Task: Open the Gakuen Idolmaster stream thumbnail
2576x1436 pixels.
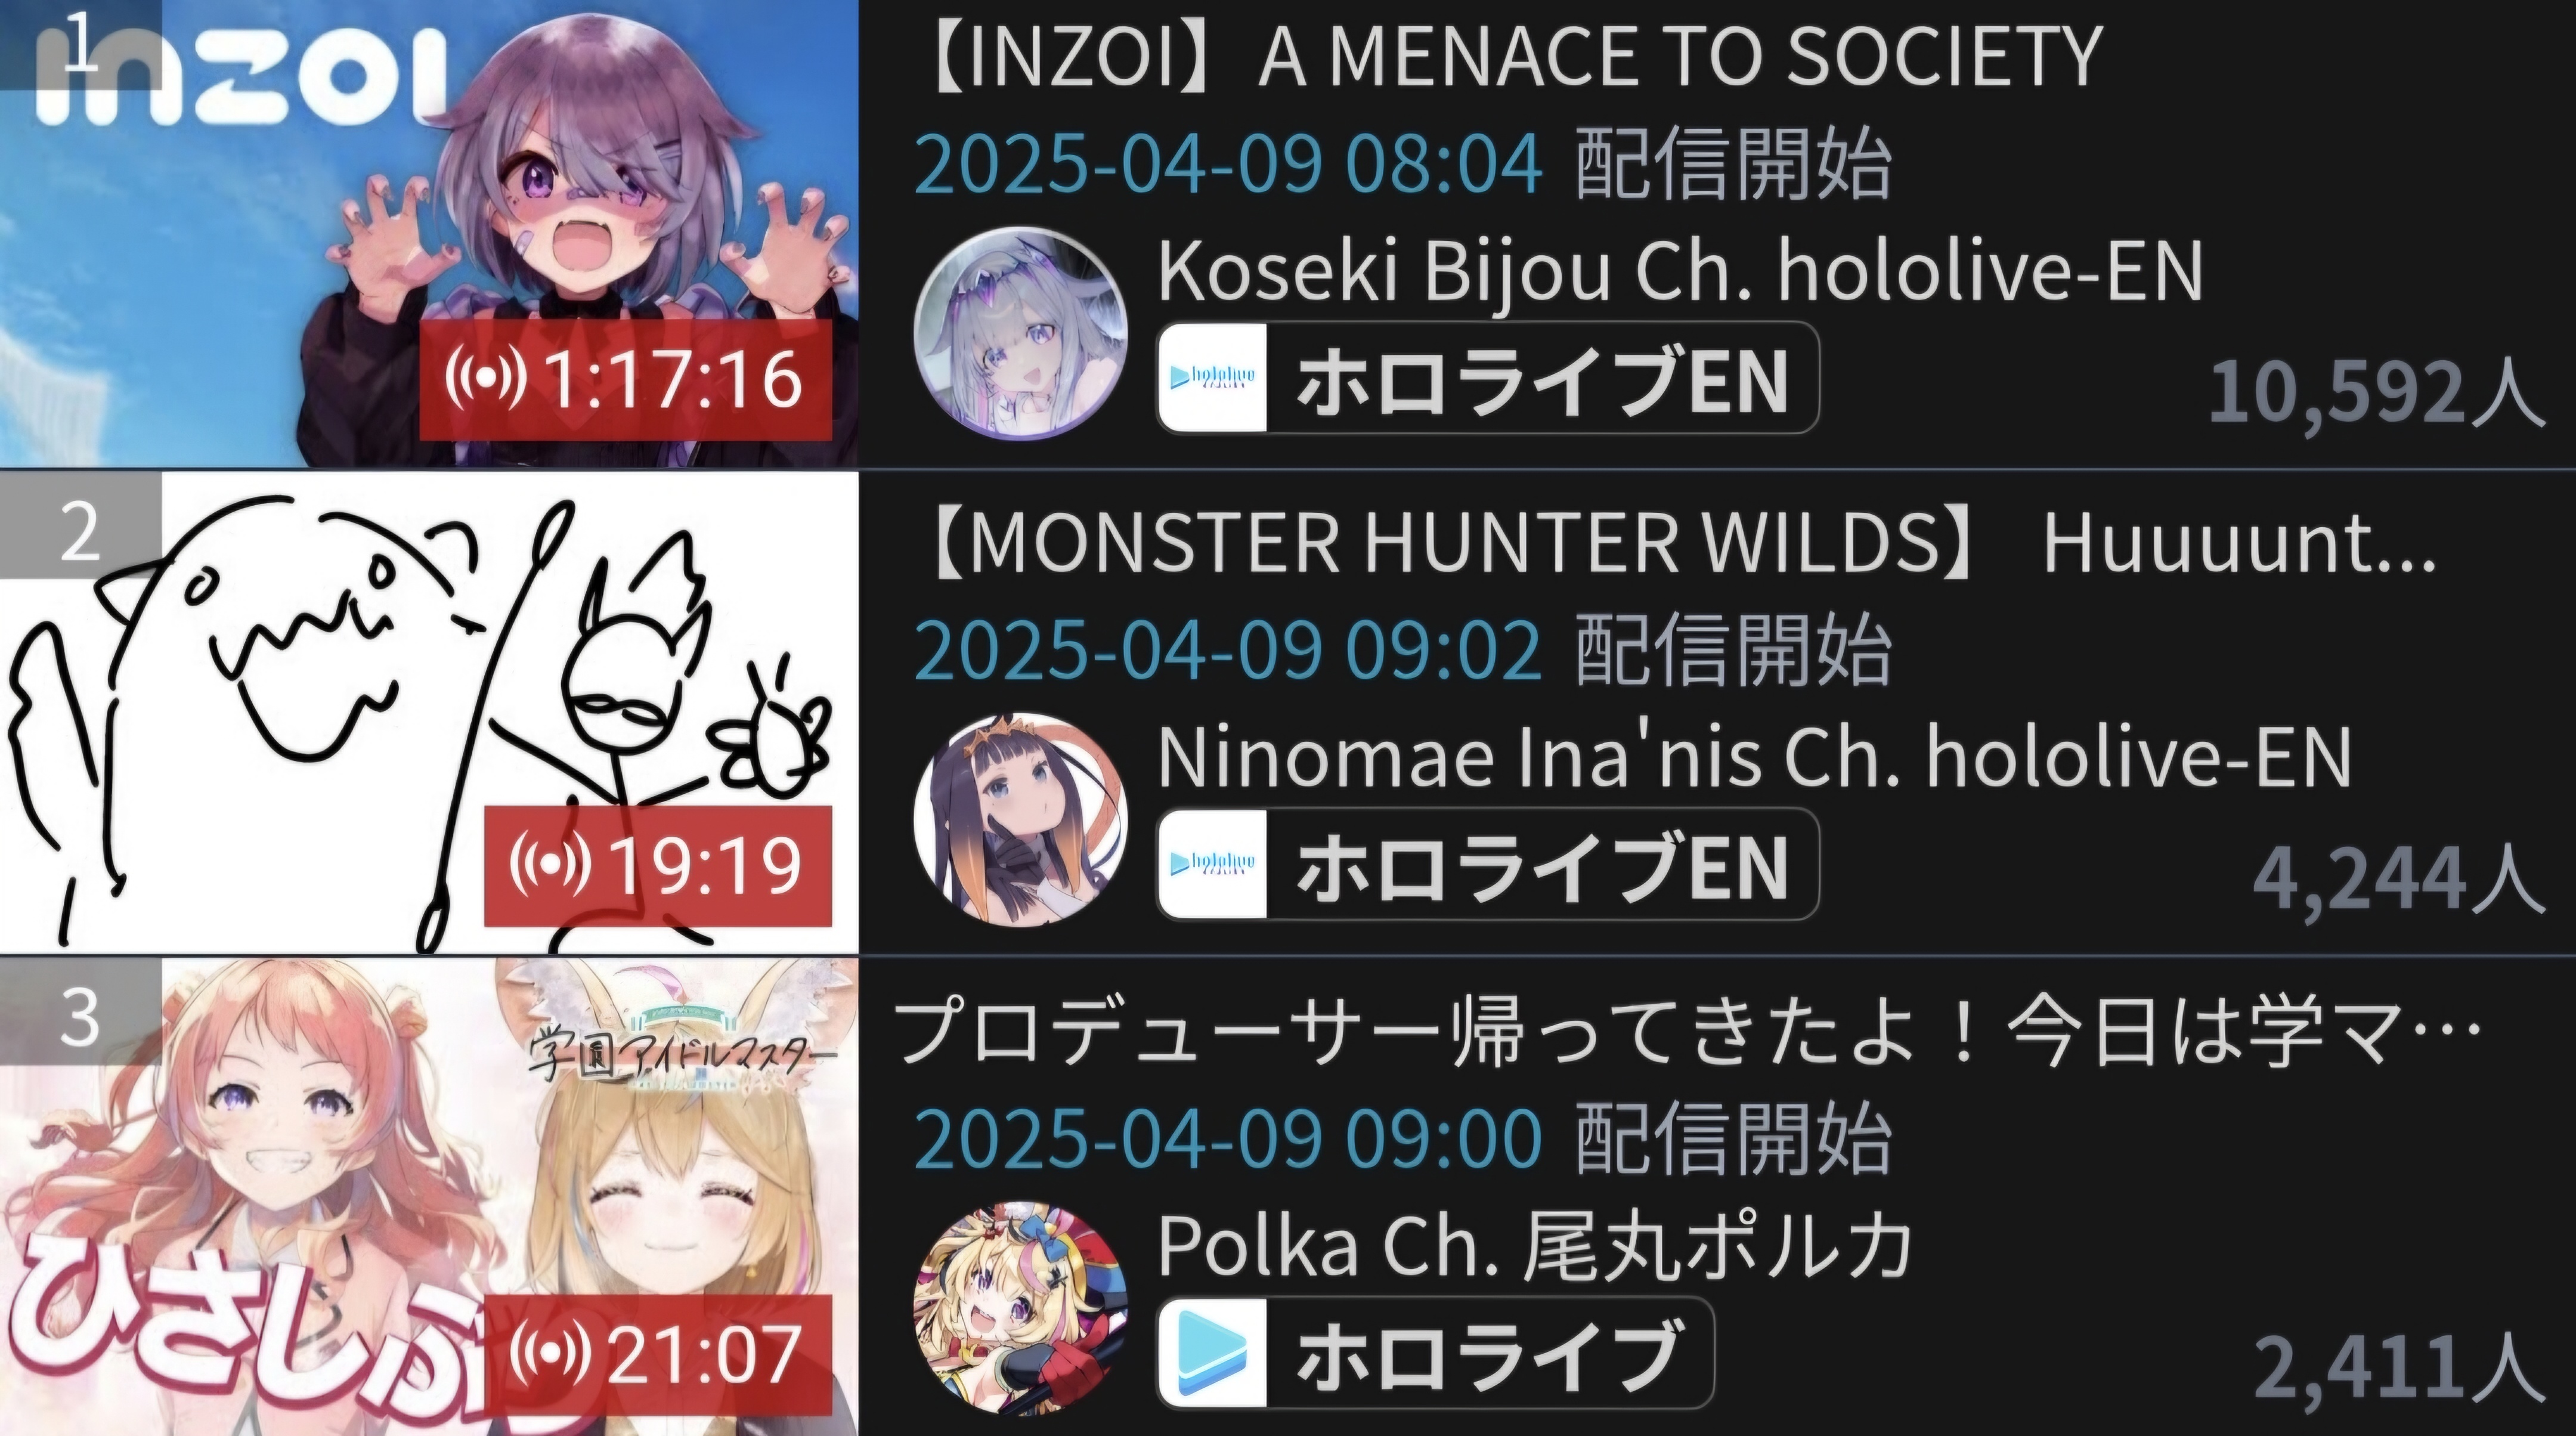Action: click(429, 1197)
